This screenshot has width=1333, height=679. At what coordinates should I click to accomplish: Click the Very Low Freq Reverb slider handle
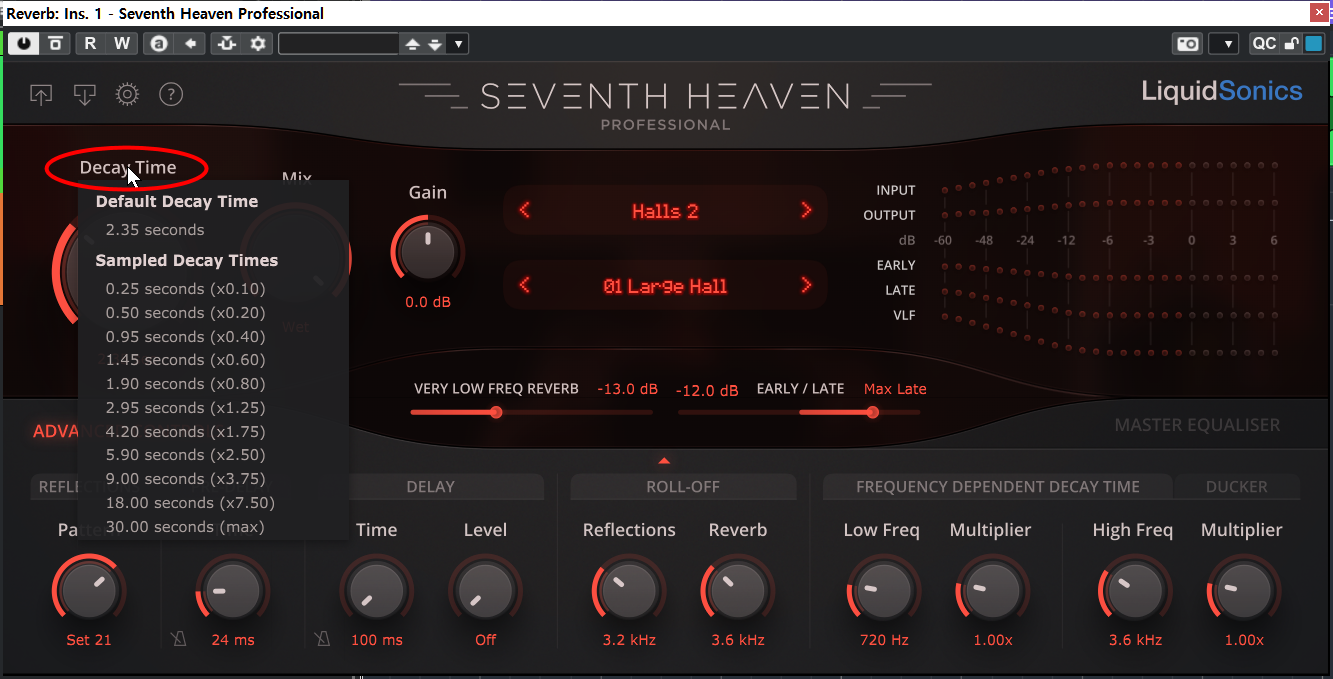(495, 412)
